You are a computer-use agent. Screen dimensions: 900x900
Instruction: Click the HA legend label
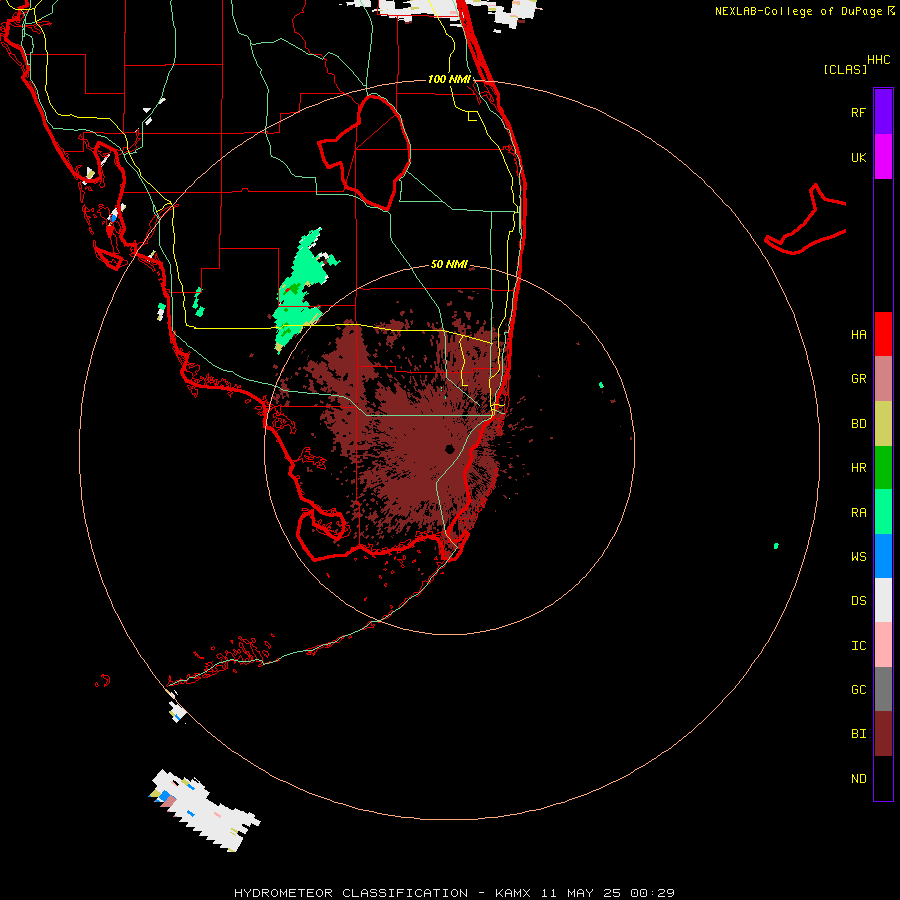(858, 335)
